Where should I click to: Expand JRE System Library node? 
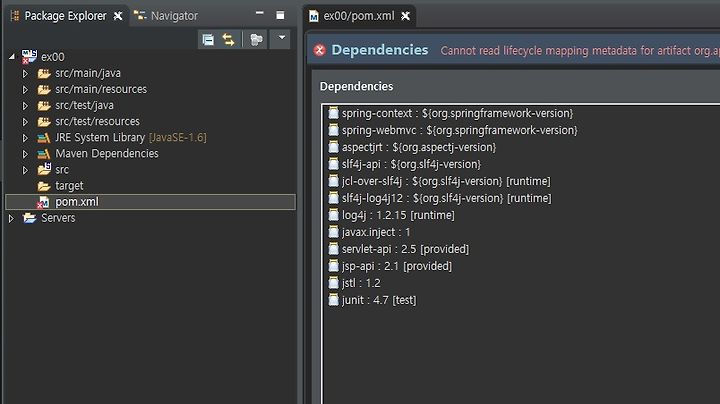pyautogui.click(x=25, y=138)
